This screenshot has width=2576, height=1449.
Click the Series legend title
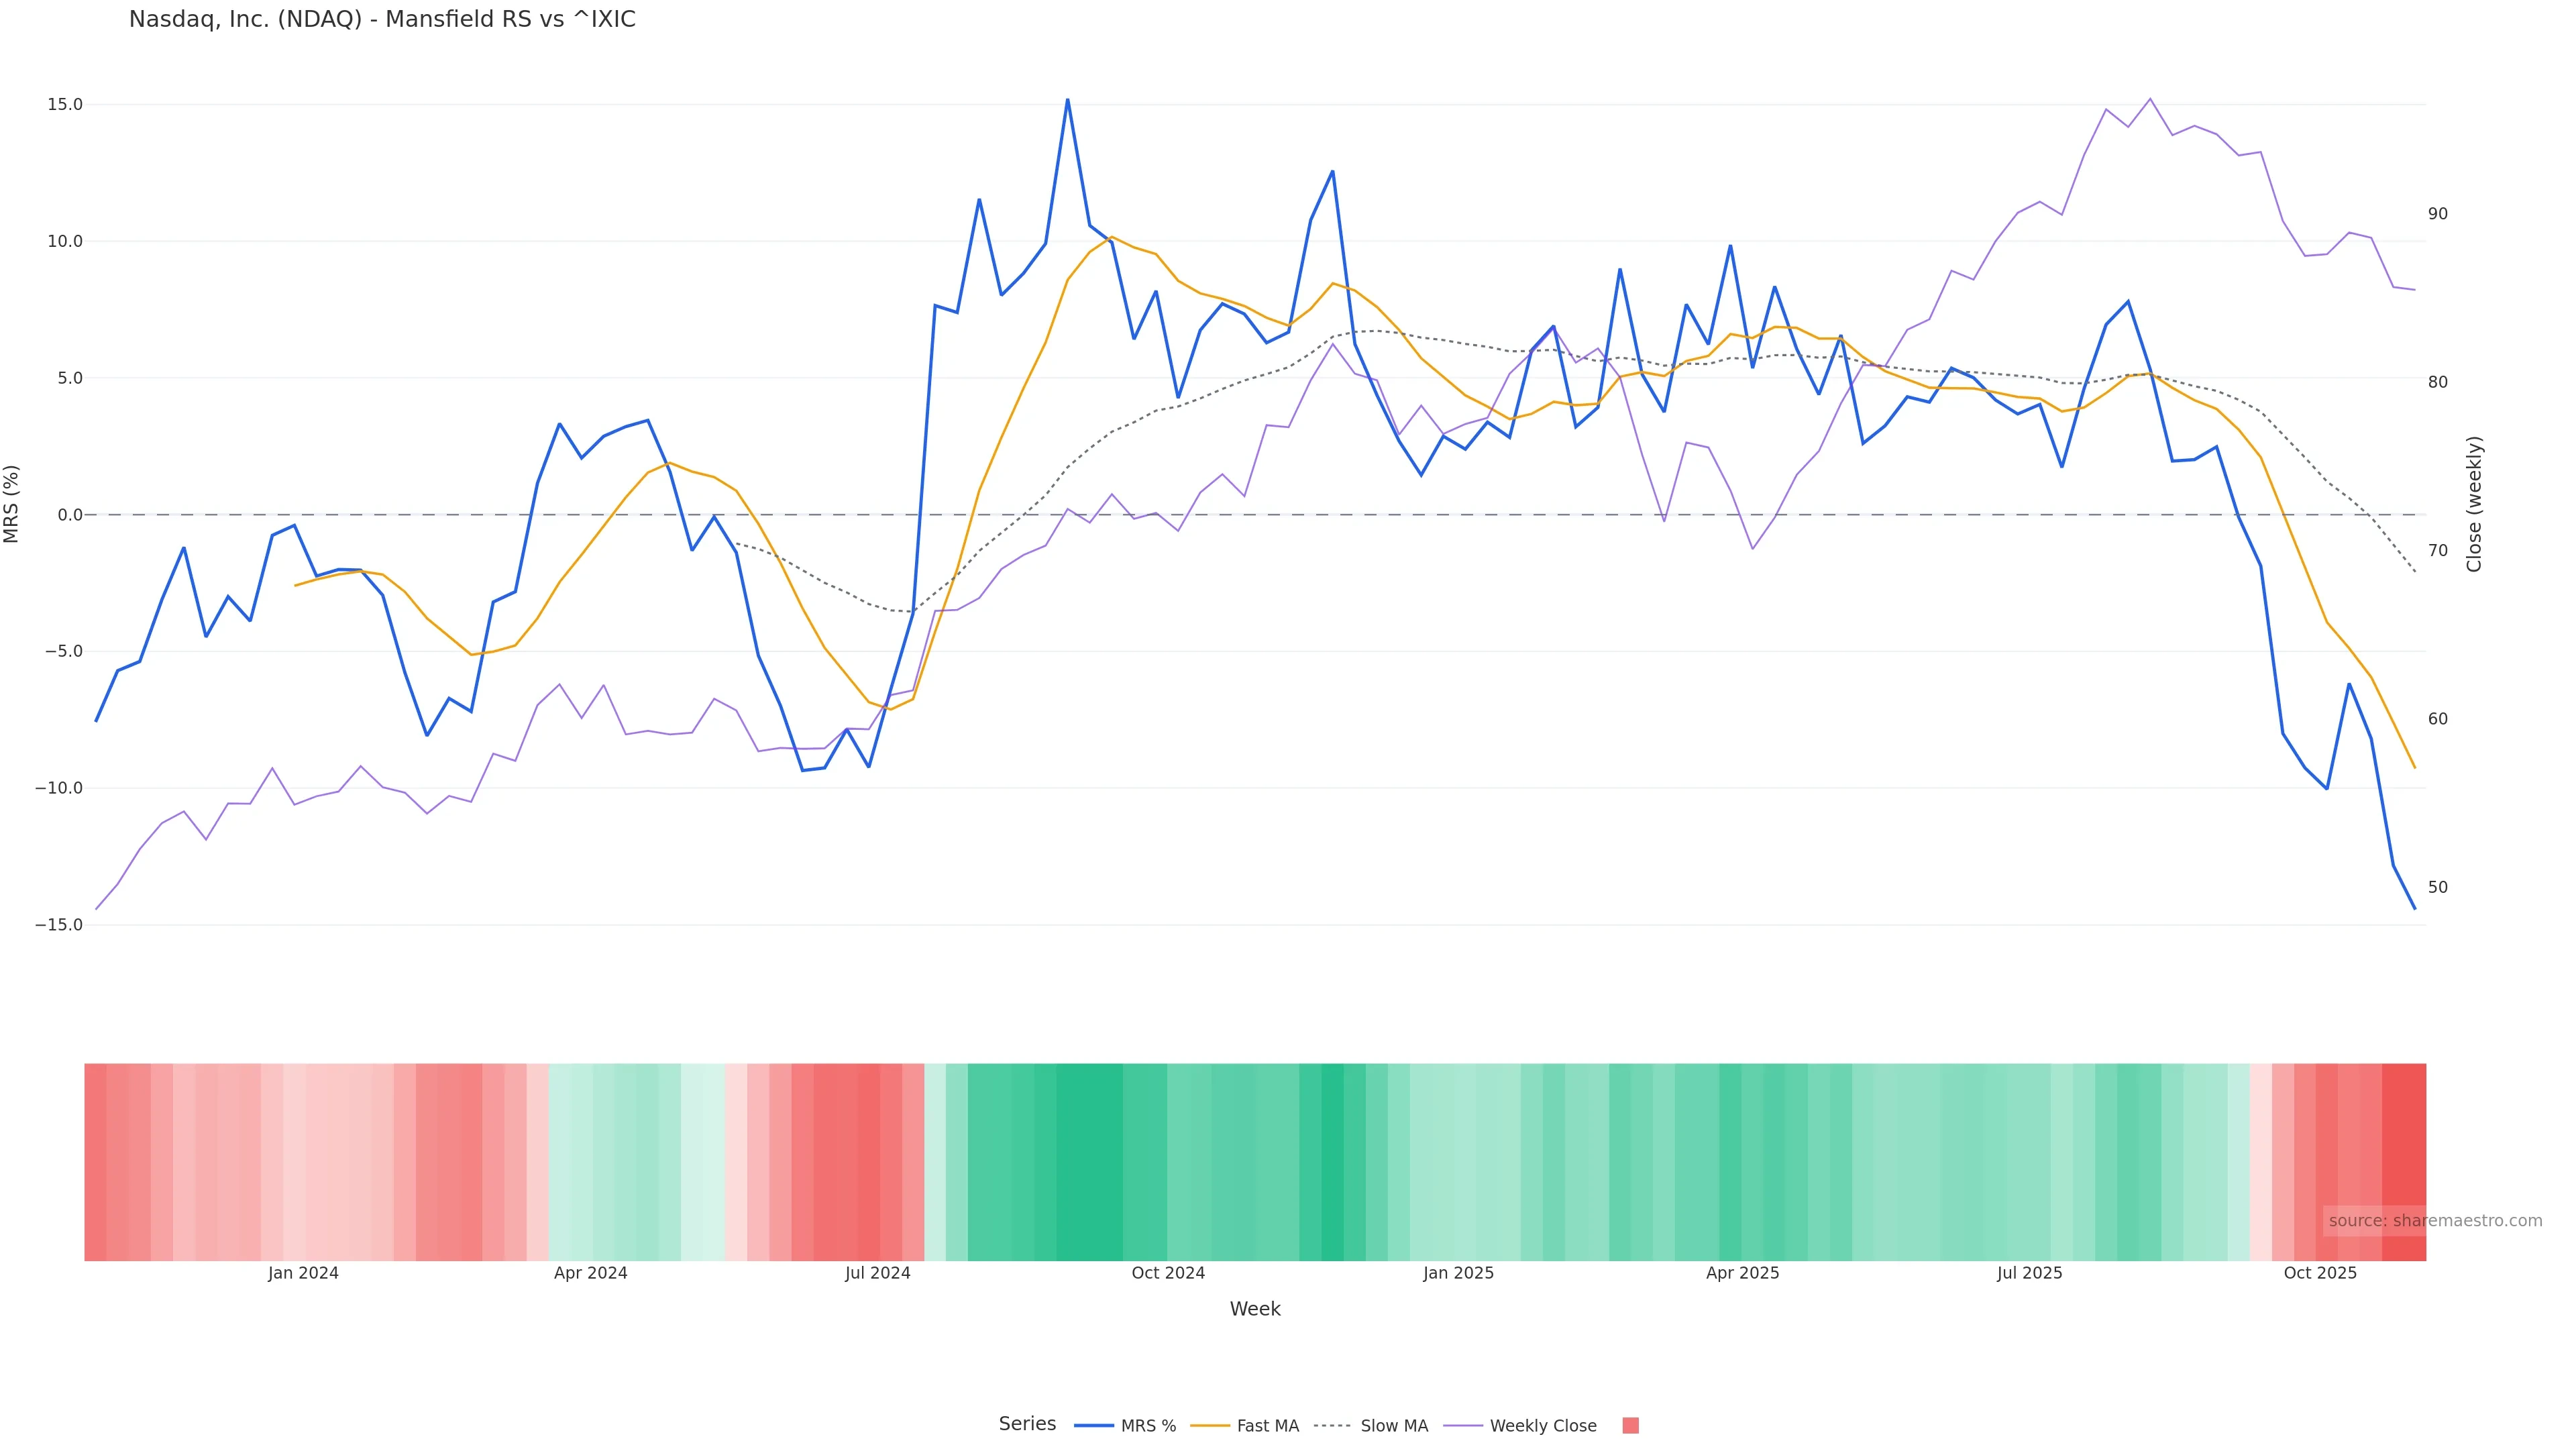[x=1027, y=1424]
